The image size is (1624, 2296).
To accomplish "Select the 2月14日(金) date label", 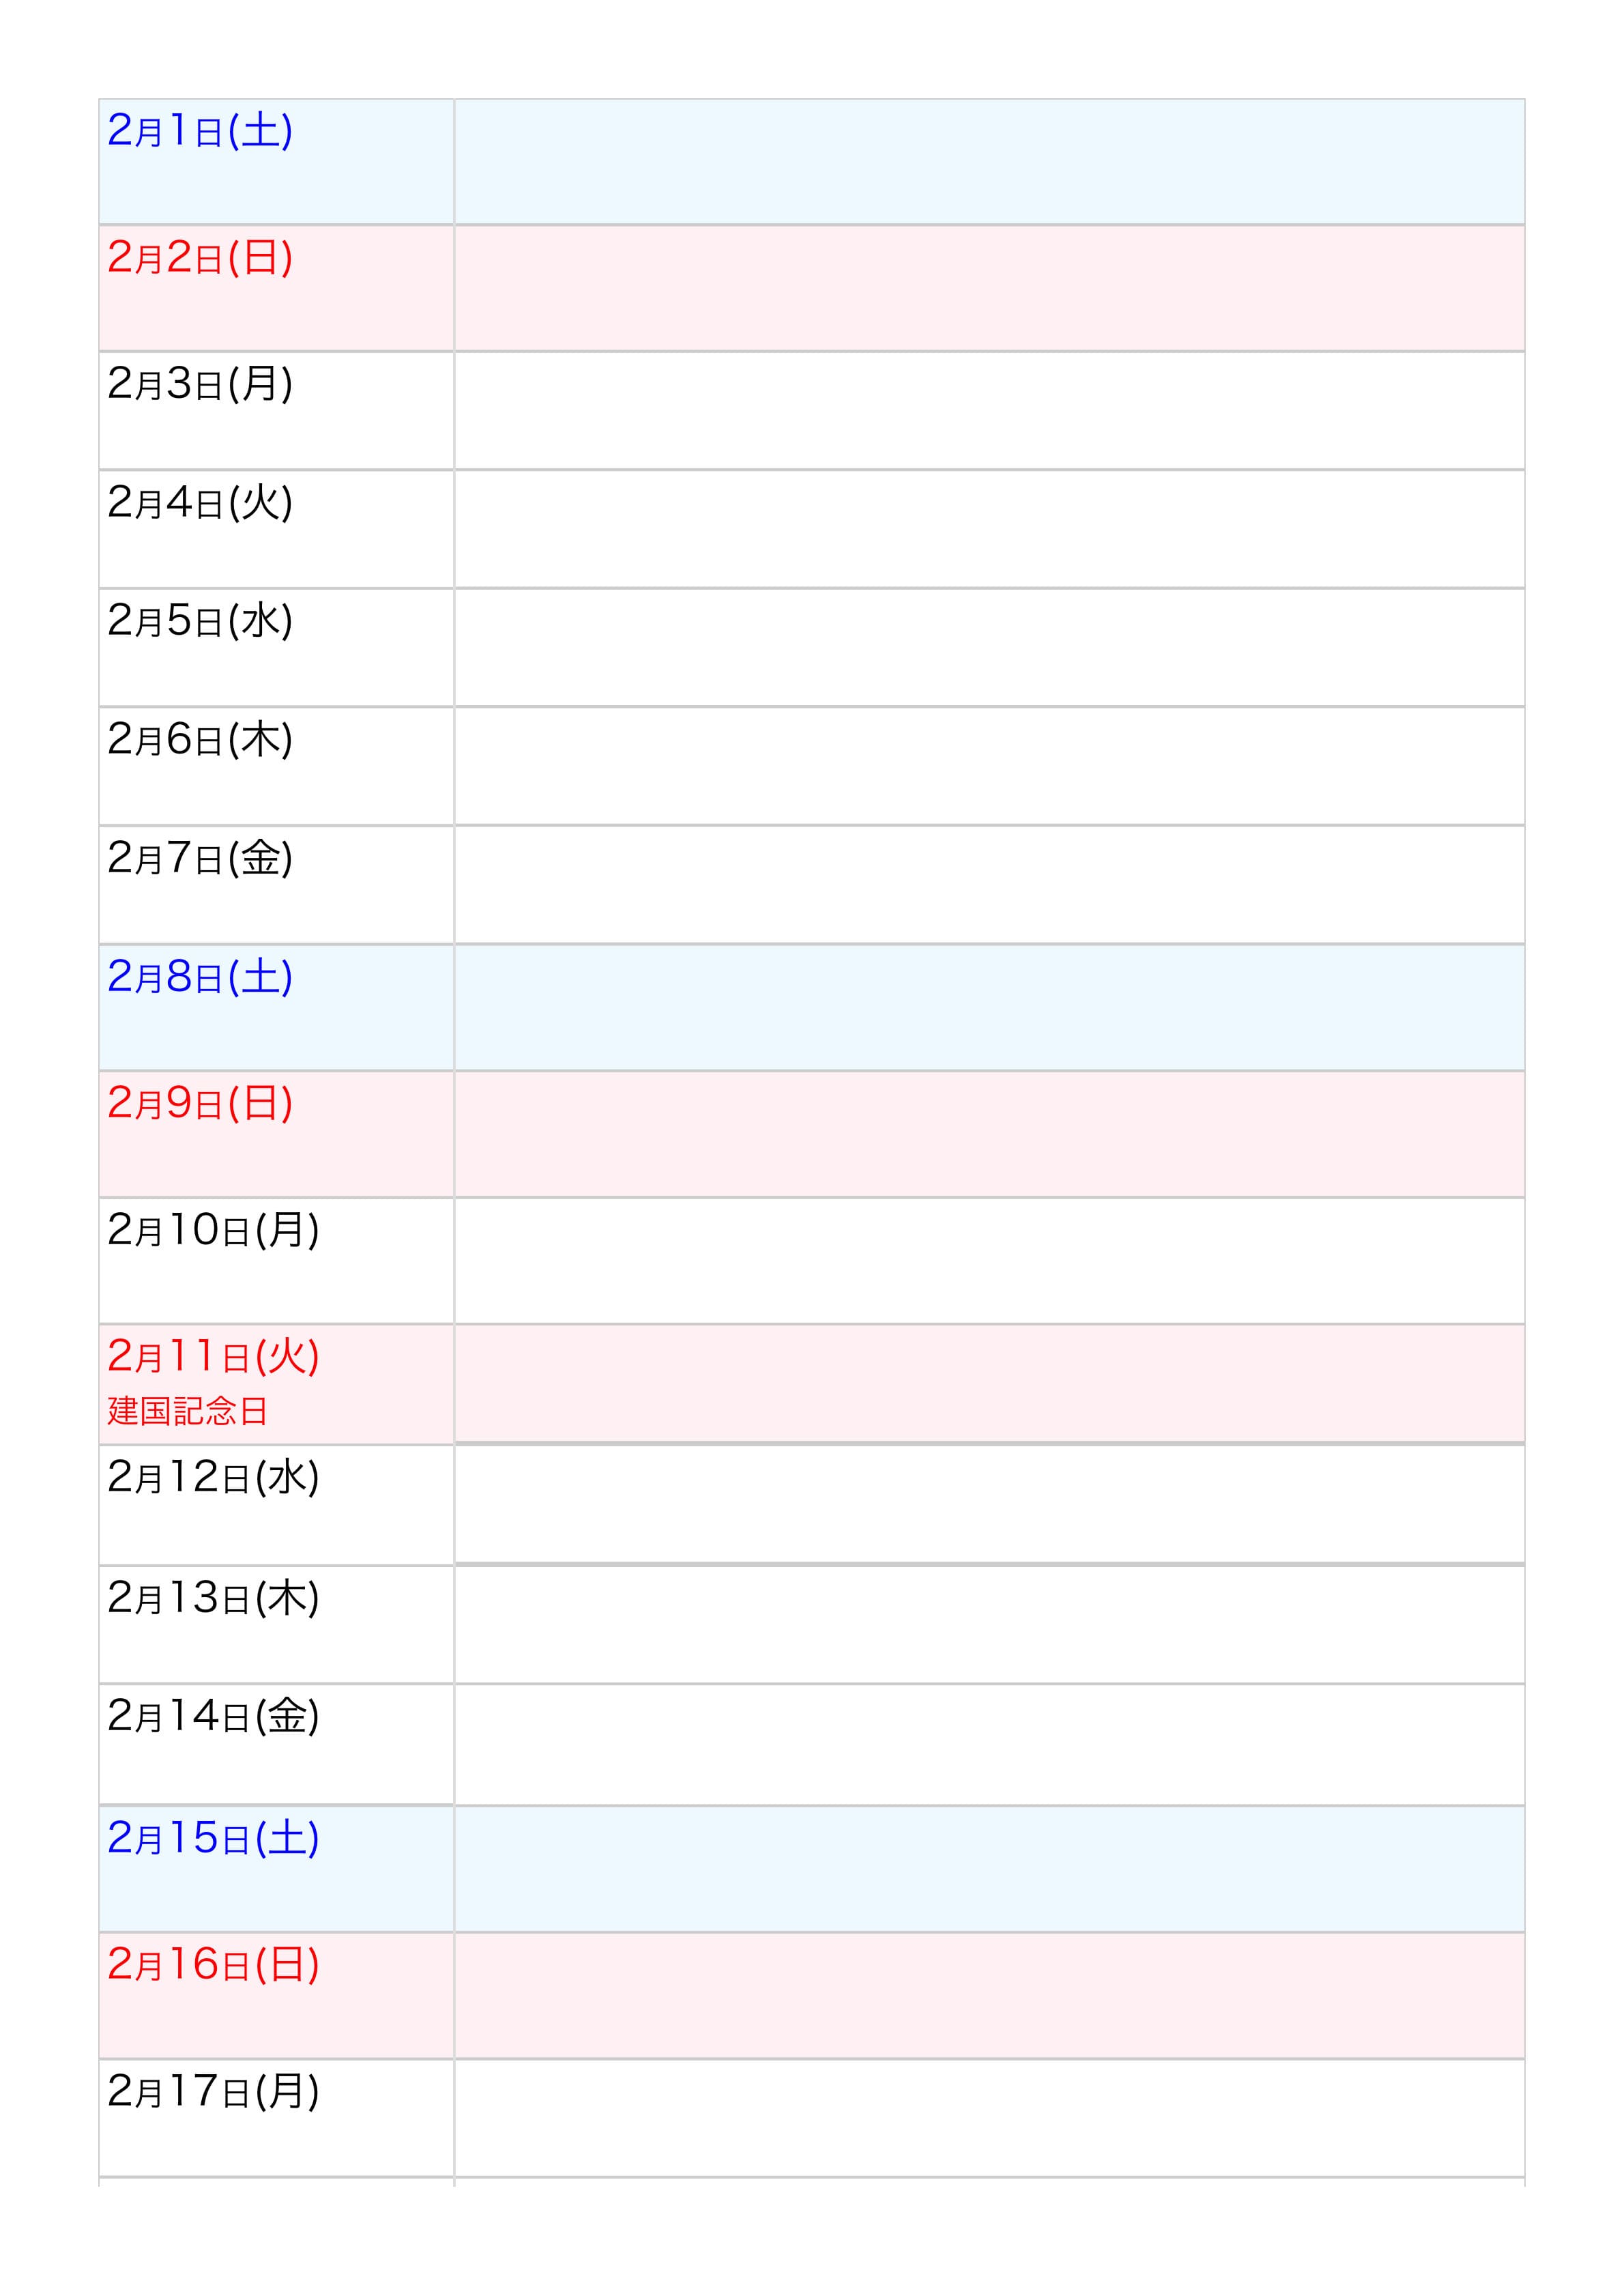I will point(213,1716).
